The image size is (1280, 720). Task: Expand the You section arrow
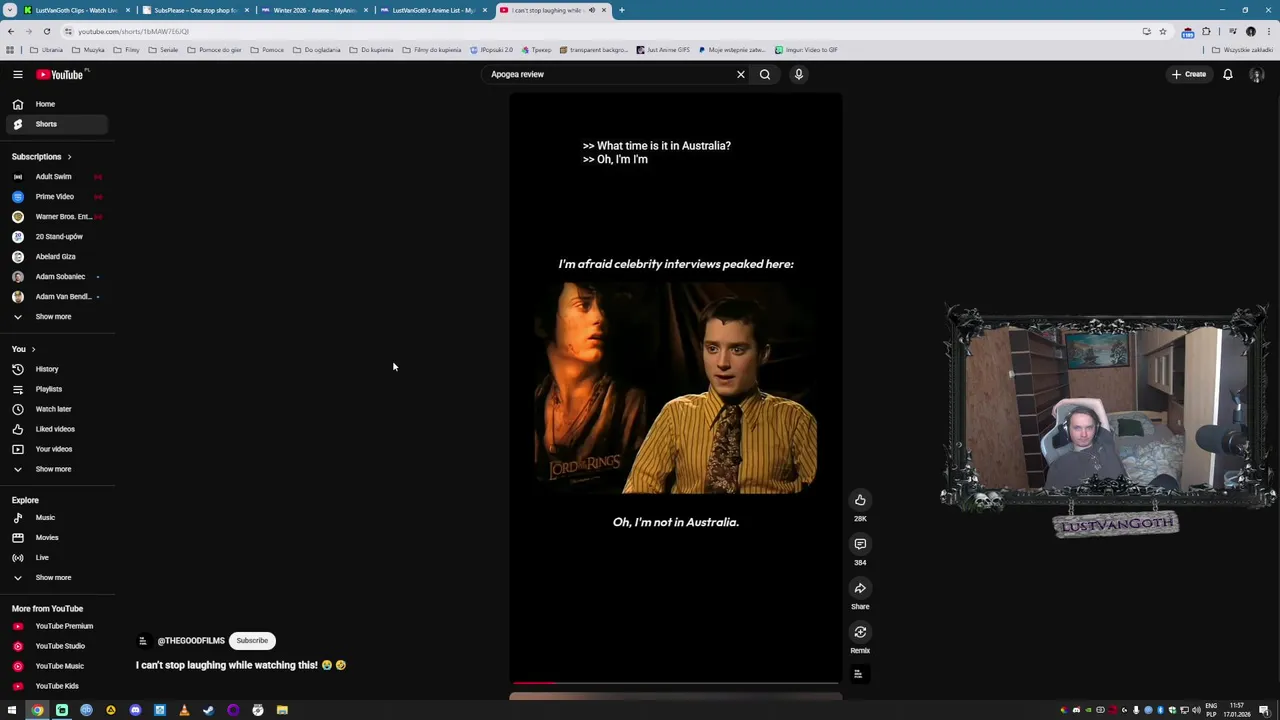[x=33, y=349]
